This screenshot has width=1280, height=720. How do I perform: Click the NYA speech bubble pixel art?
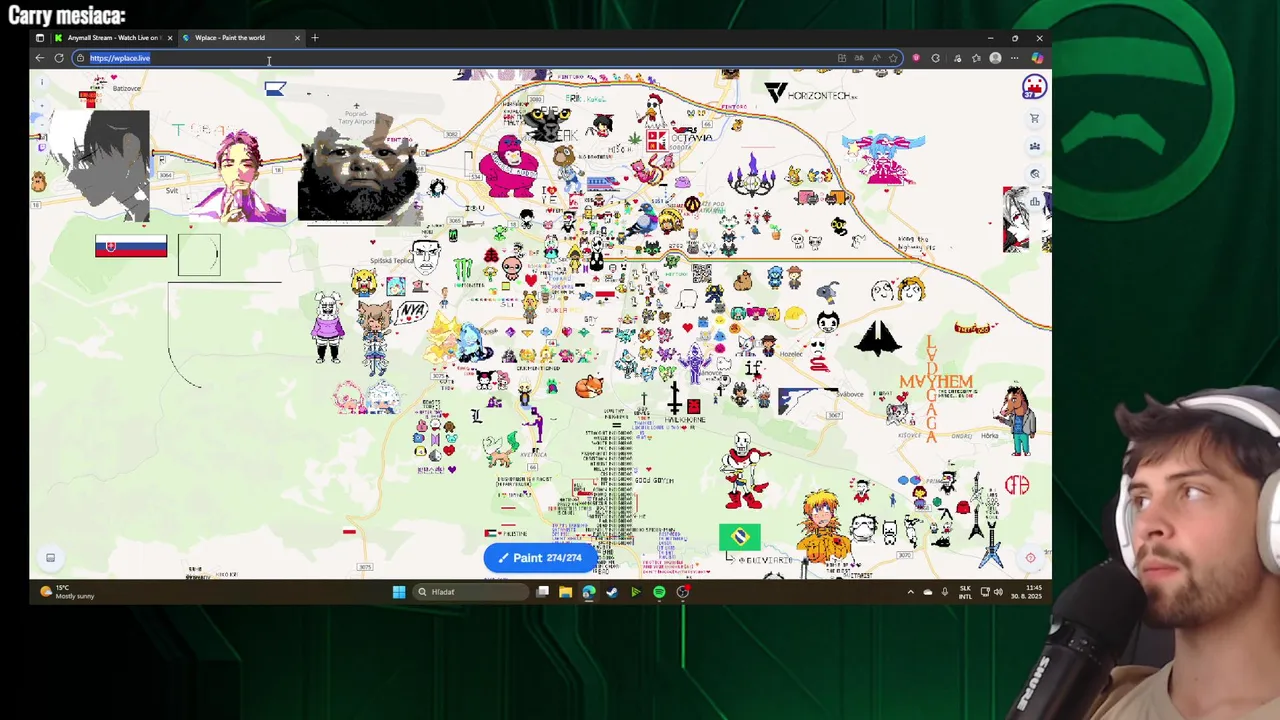(x=412, y=311)
